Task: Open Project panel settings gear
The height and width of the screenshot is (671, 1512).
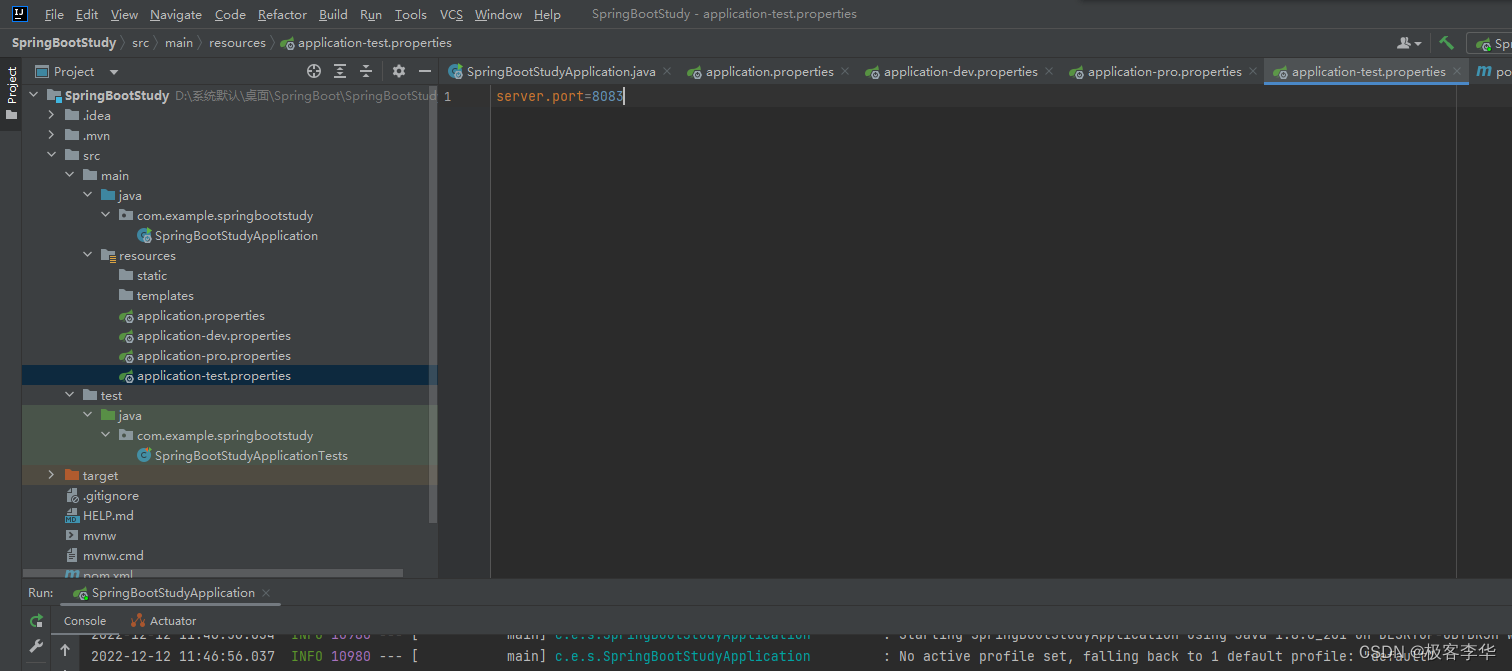Action: click(399, 71)
